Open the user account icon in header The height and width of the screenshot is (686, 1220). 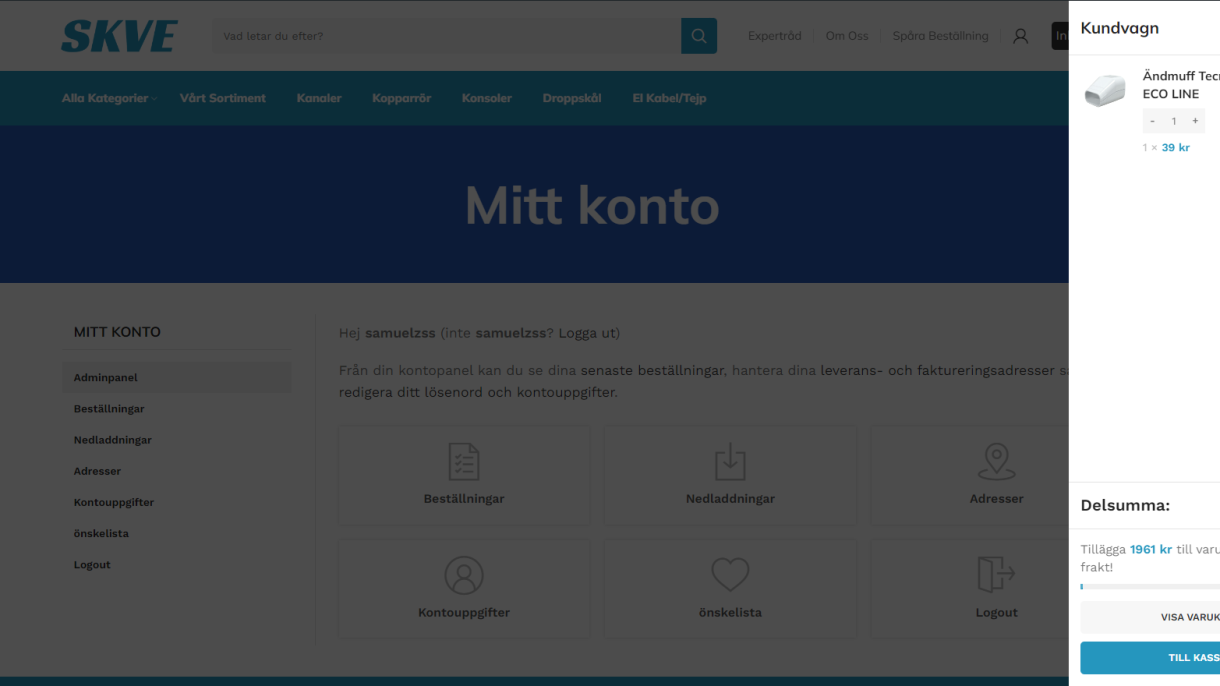(x=1020, y=36)
